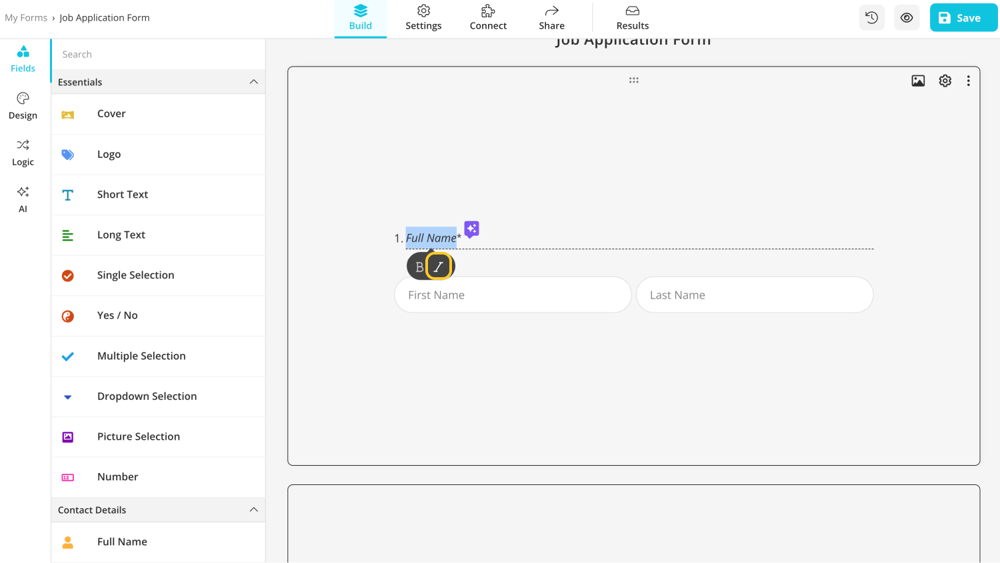The image size is (1000, 563).
Task: Open the AI sidebar panel
Action: (x=23, y=200)
